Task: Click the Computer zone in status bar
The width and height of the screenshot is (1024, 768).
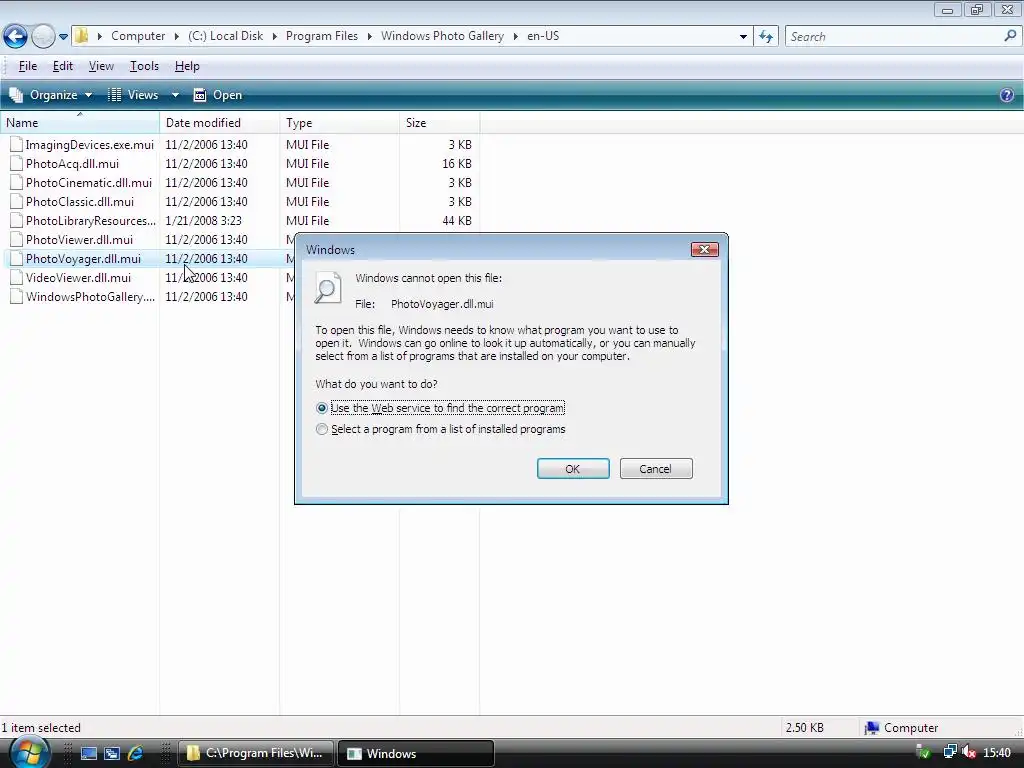Action: [x=901, y=728]
